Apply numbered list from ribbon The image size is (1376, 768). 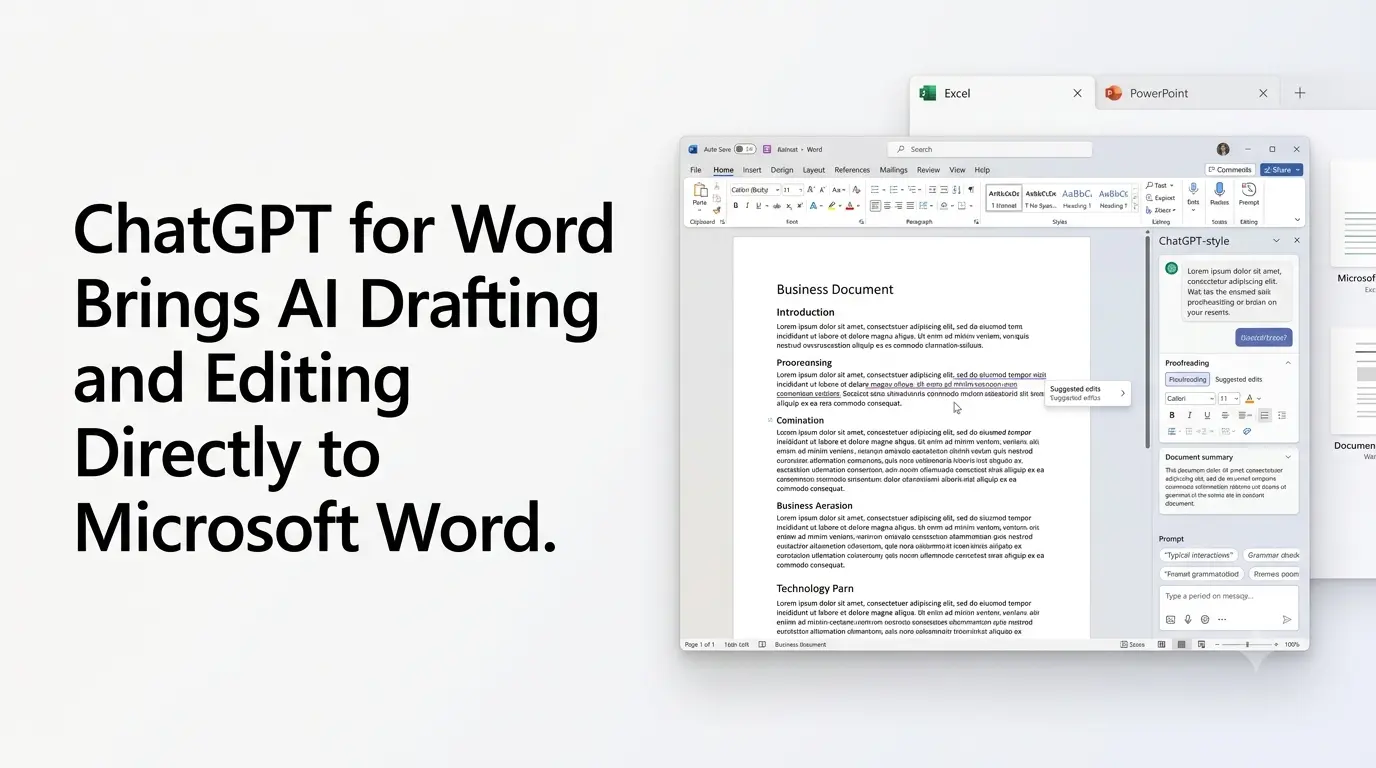894,189
